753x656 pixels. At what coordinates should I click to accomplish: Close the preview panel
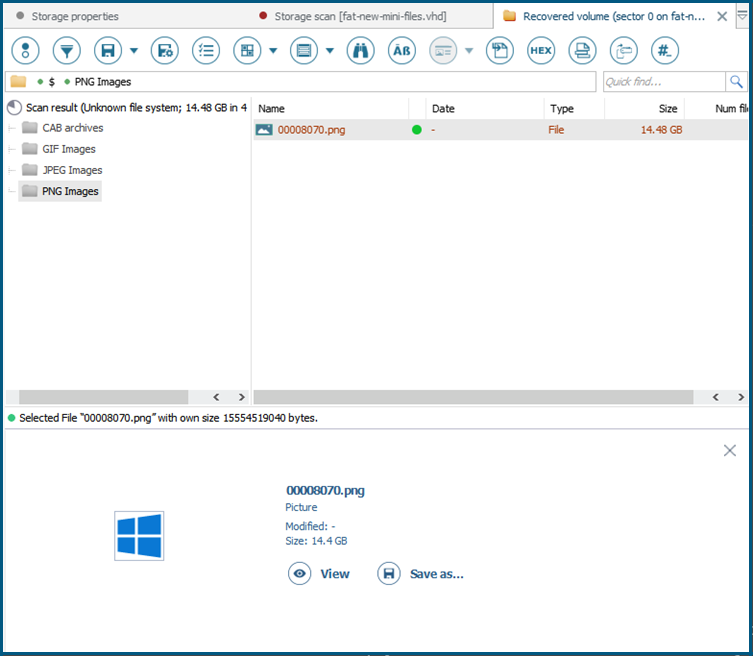point(729,450)
